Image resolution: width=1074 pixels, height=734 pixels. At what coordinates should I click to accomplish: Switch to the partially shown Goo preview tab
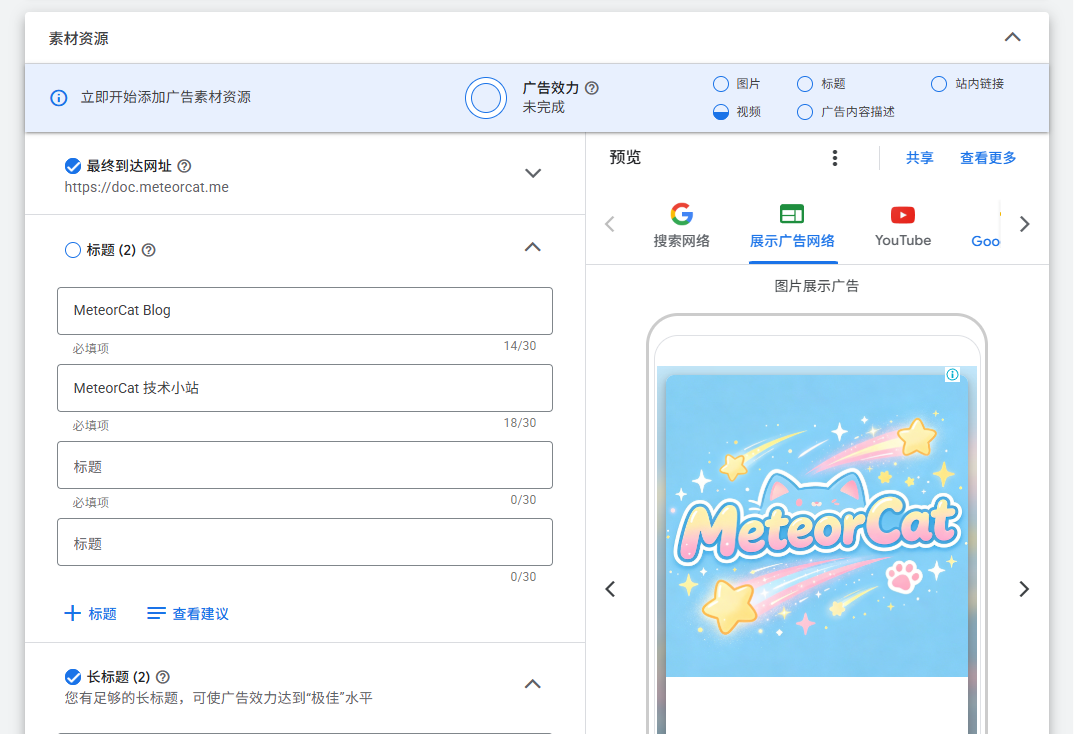coord(985,241)
